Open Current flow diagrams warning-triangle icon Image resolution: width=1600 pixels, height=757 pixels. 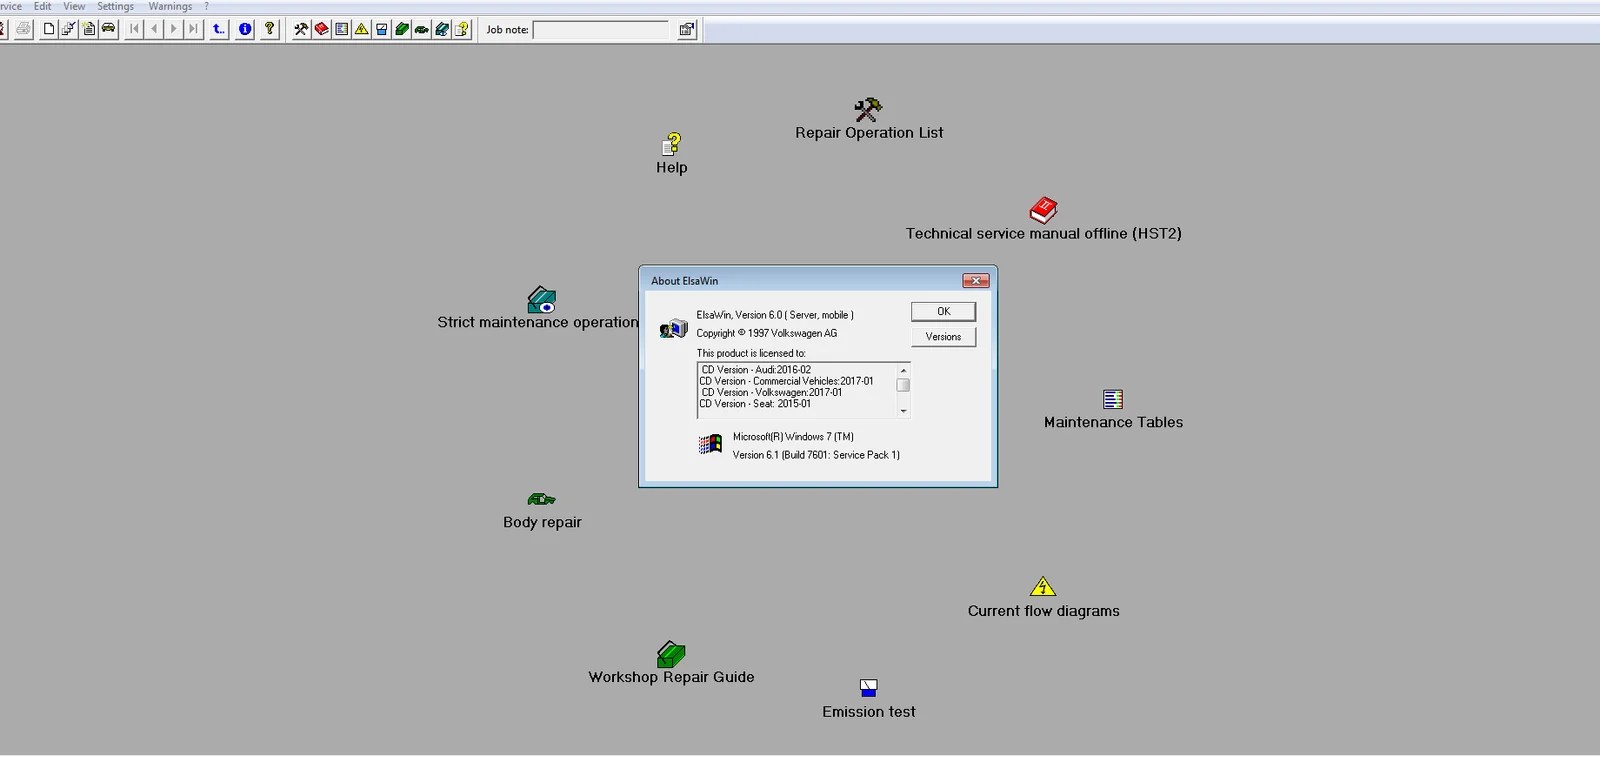point(1043,587)
